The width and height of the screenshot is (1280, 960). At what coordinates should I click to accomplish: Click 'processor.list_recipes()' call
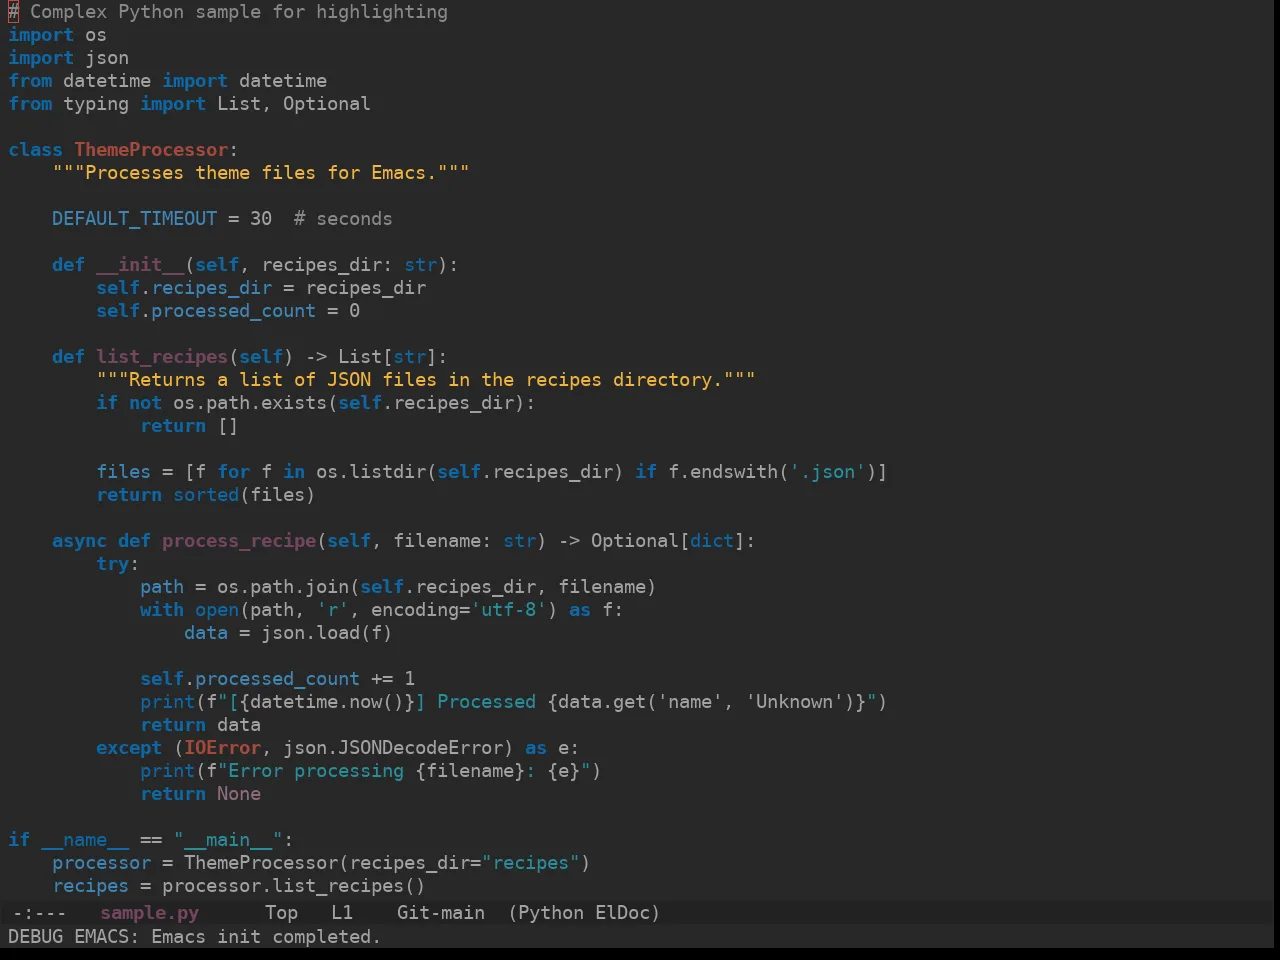[294, 885]
